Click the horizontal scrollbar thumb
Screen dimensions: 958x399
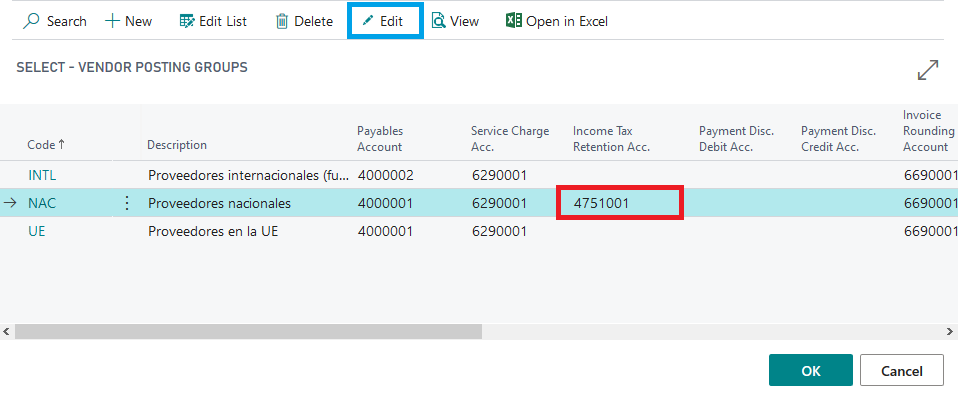pos(248,331)
